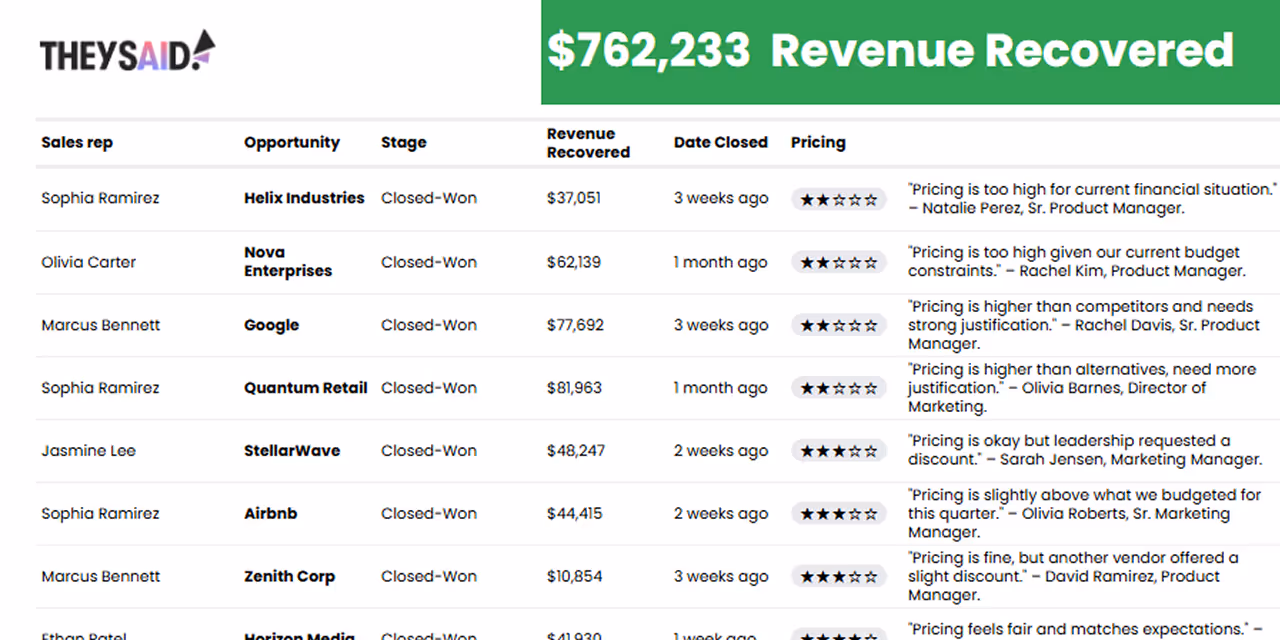
Task: Select Sophia Ramirez in the Airbnb row
Action: (x=100, y=514)
